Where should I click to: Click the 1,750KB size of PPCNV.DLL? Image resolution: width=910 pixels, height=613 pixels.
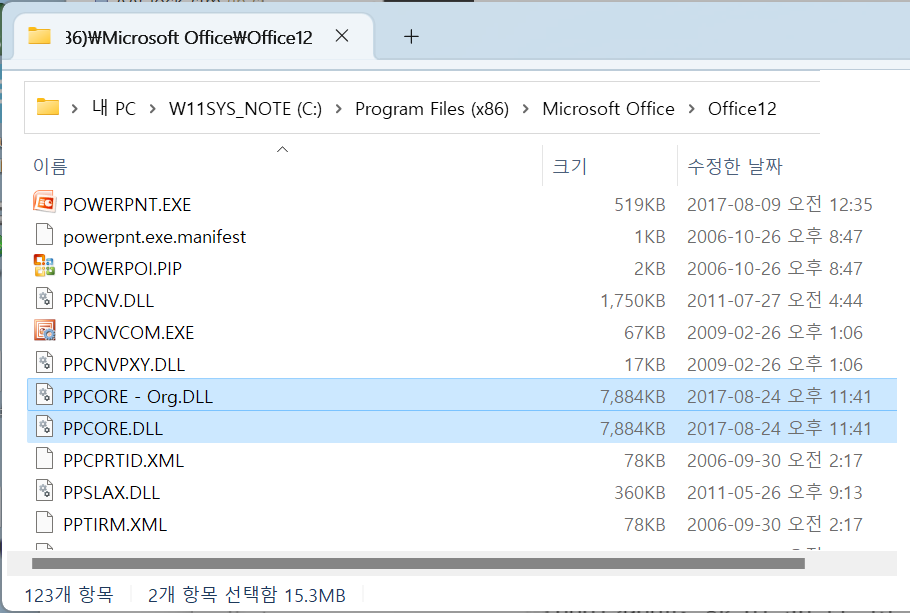(633, 301)
